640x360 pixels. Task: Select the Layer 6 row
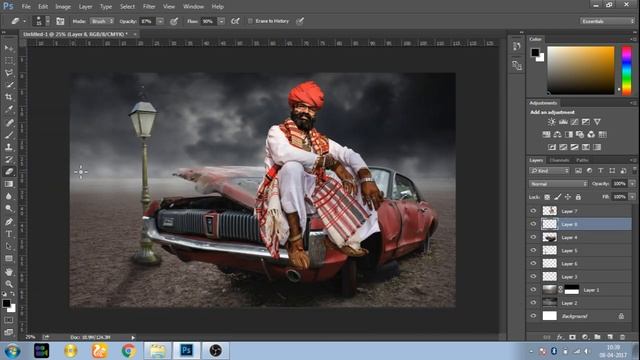tap(580, 264)
